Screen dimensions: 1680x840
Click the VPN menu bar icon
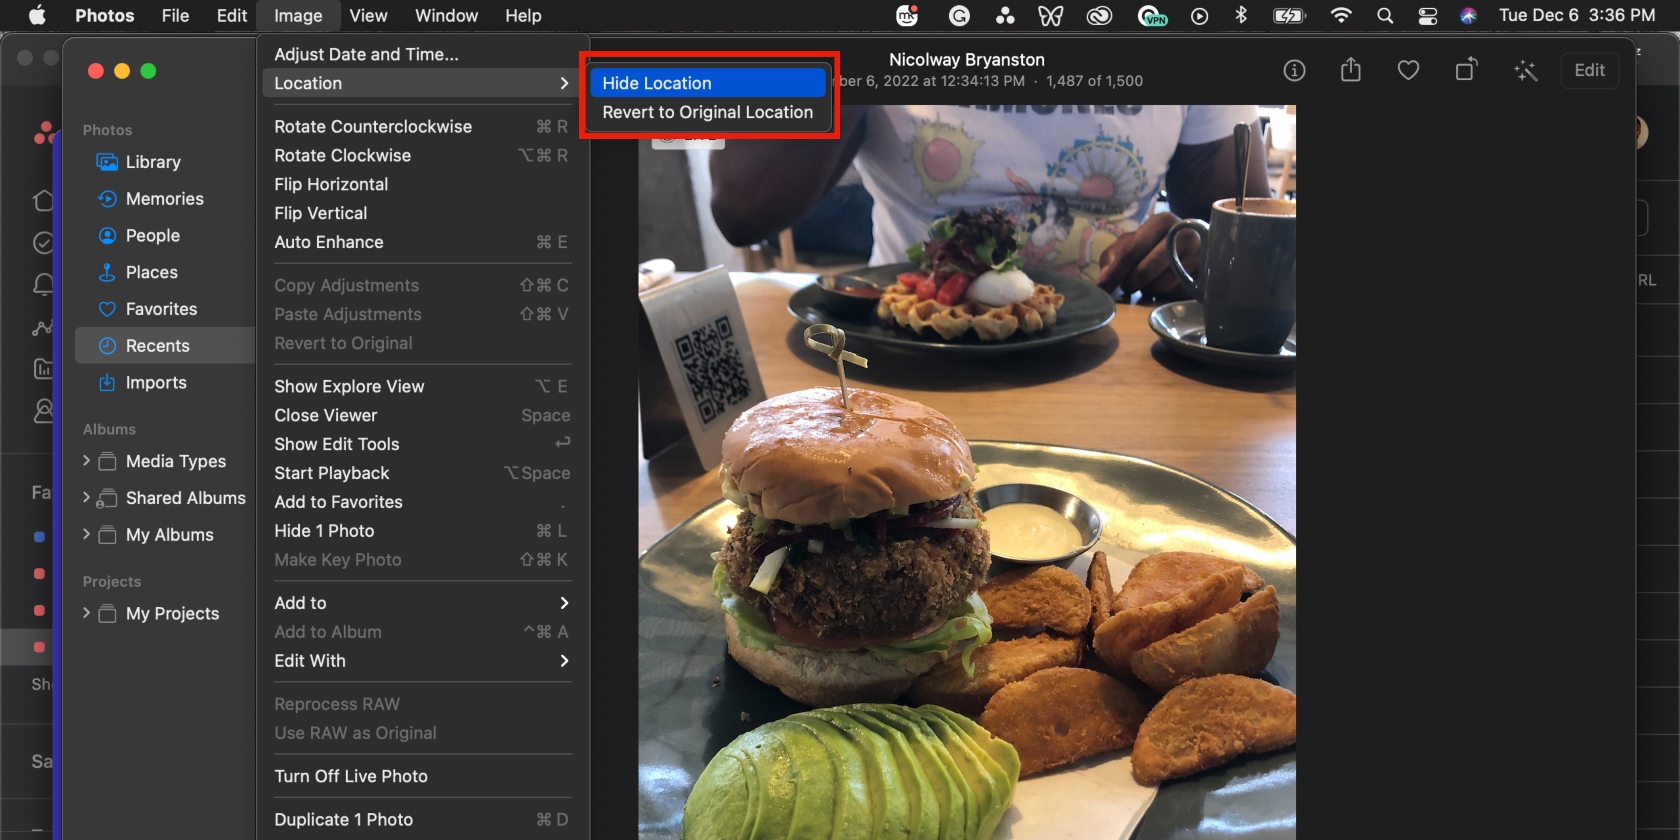pos(1153,15)
